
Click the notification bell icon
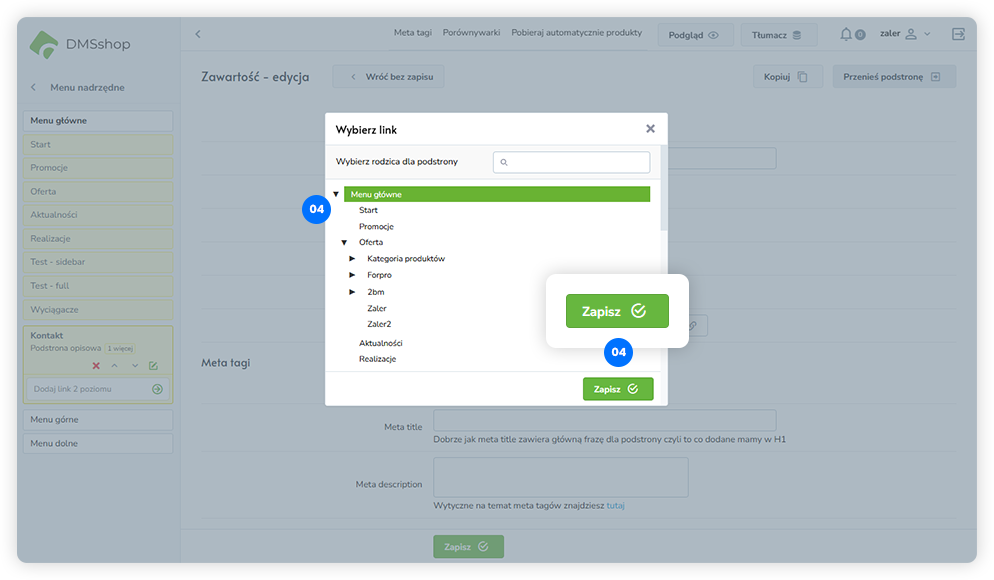click(847, 34)
